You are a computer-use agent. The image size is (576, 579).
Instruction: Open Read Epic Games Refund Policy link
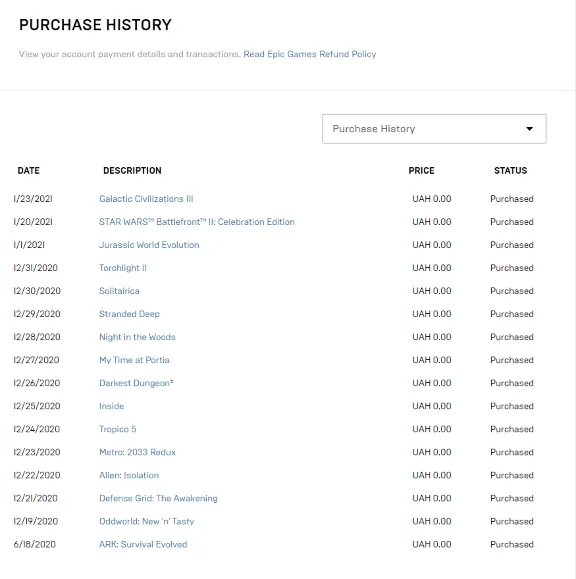pyautogui.click(x=309, y=54)
